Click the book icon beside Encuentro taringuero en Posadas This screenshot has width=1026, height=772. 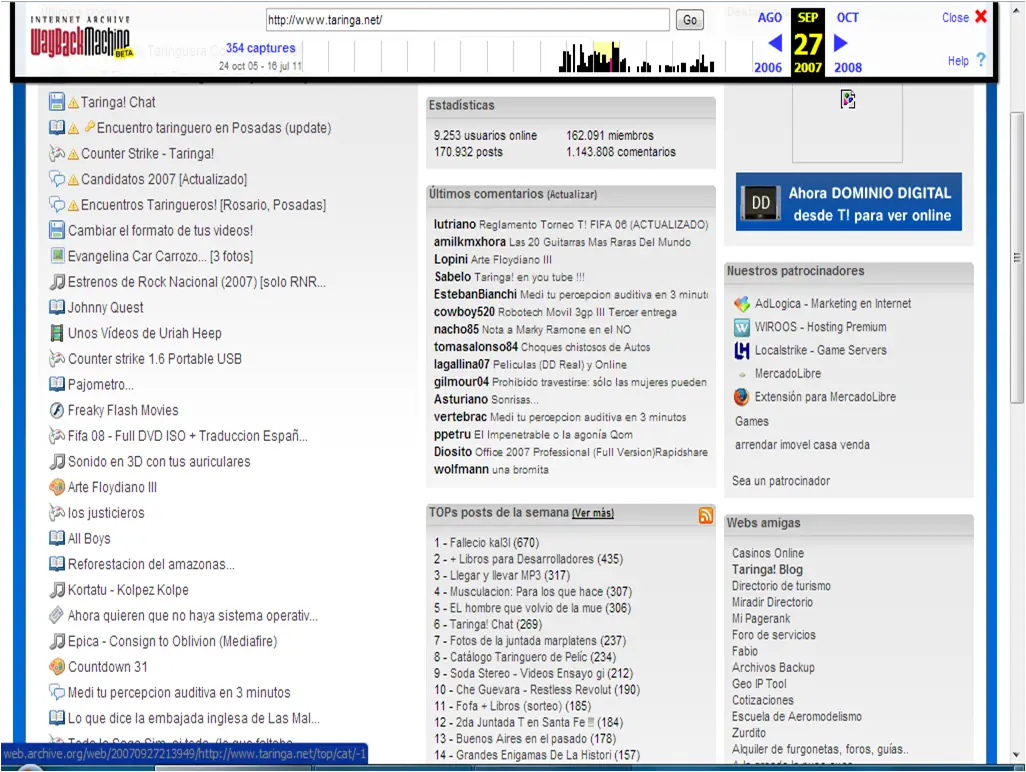(x=57, y=127)
